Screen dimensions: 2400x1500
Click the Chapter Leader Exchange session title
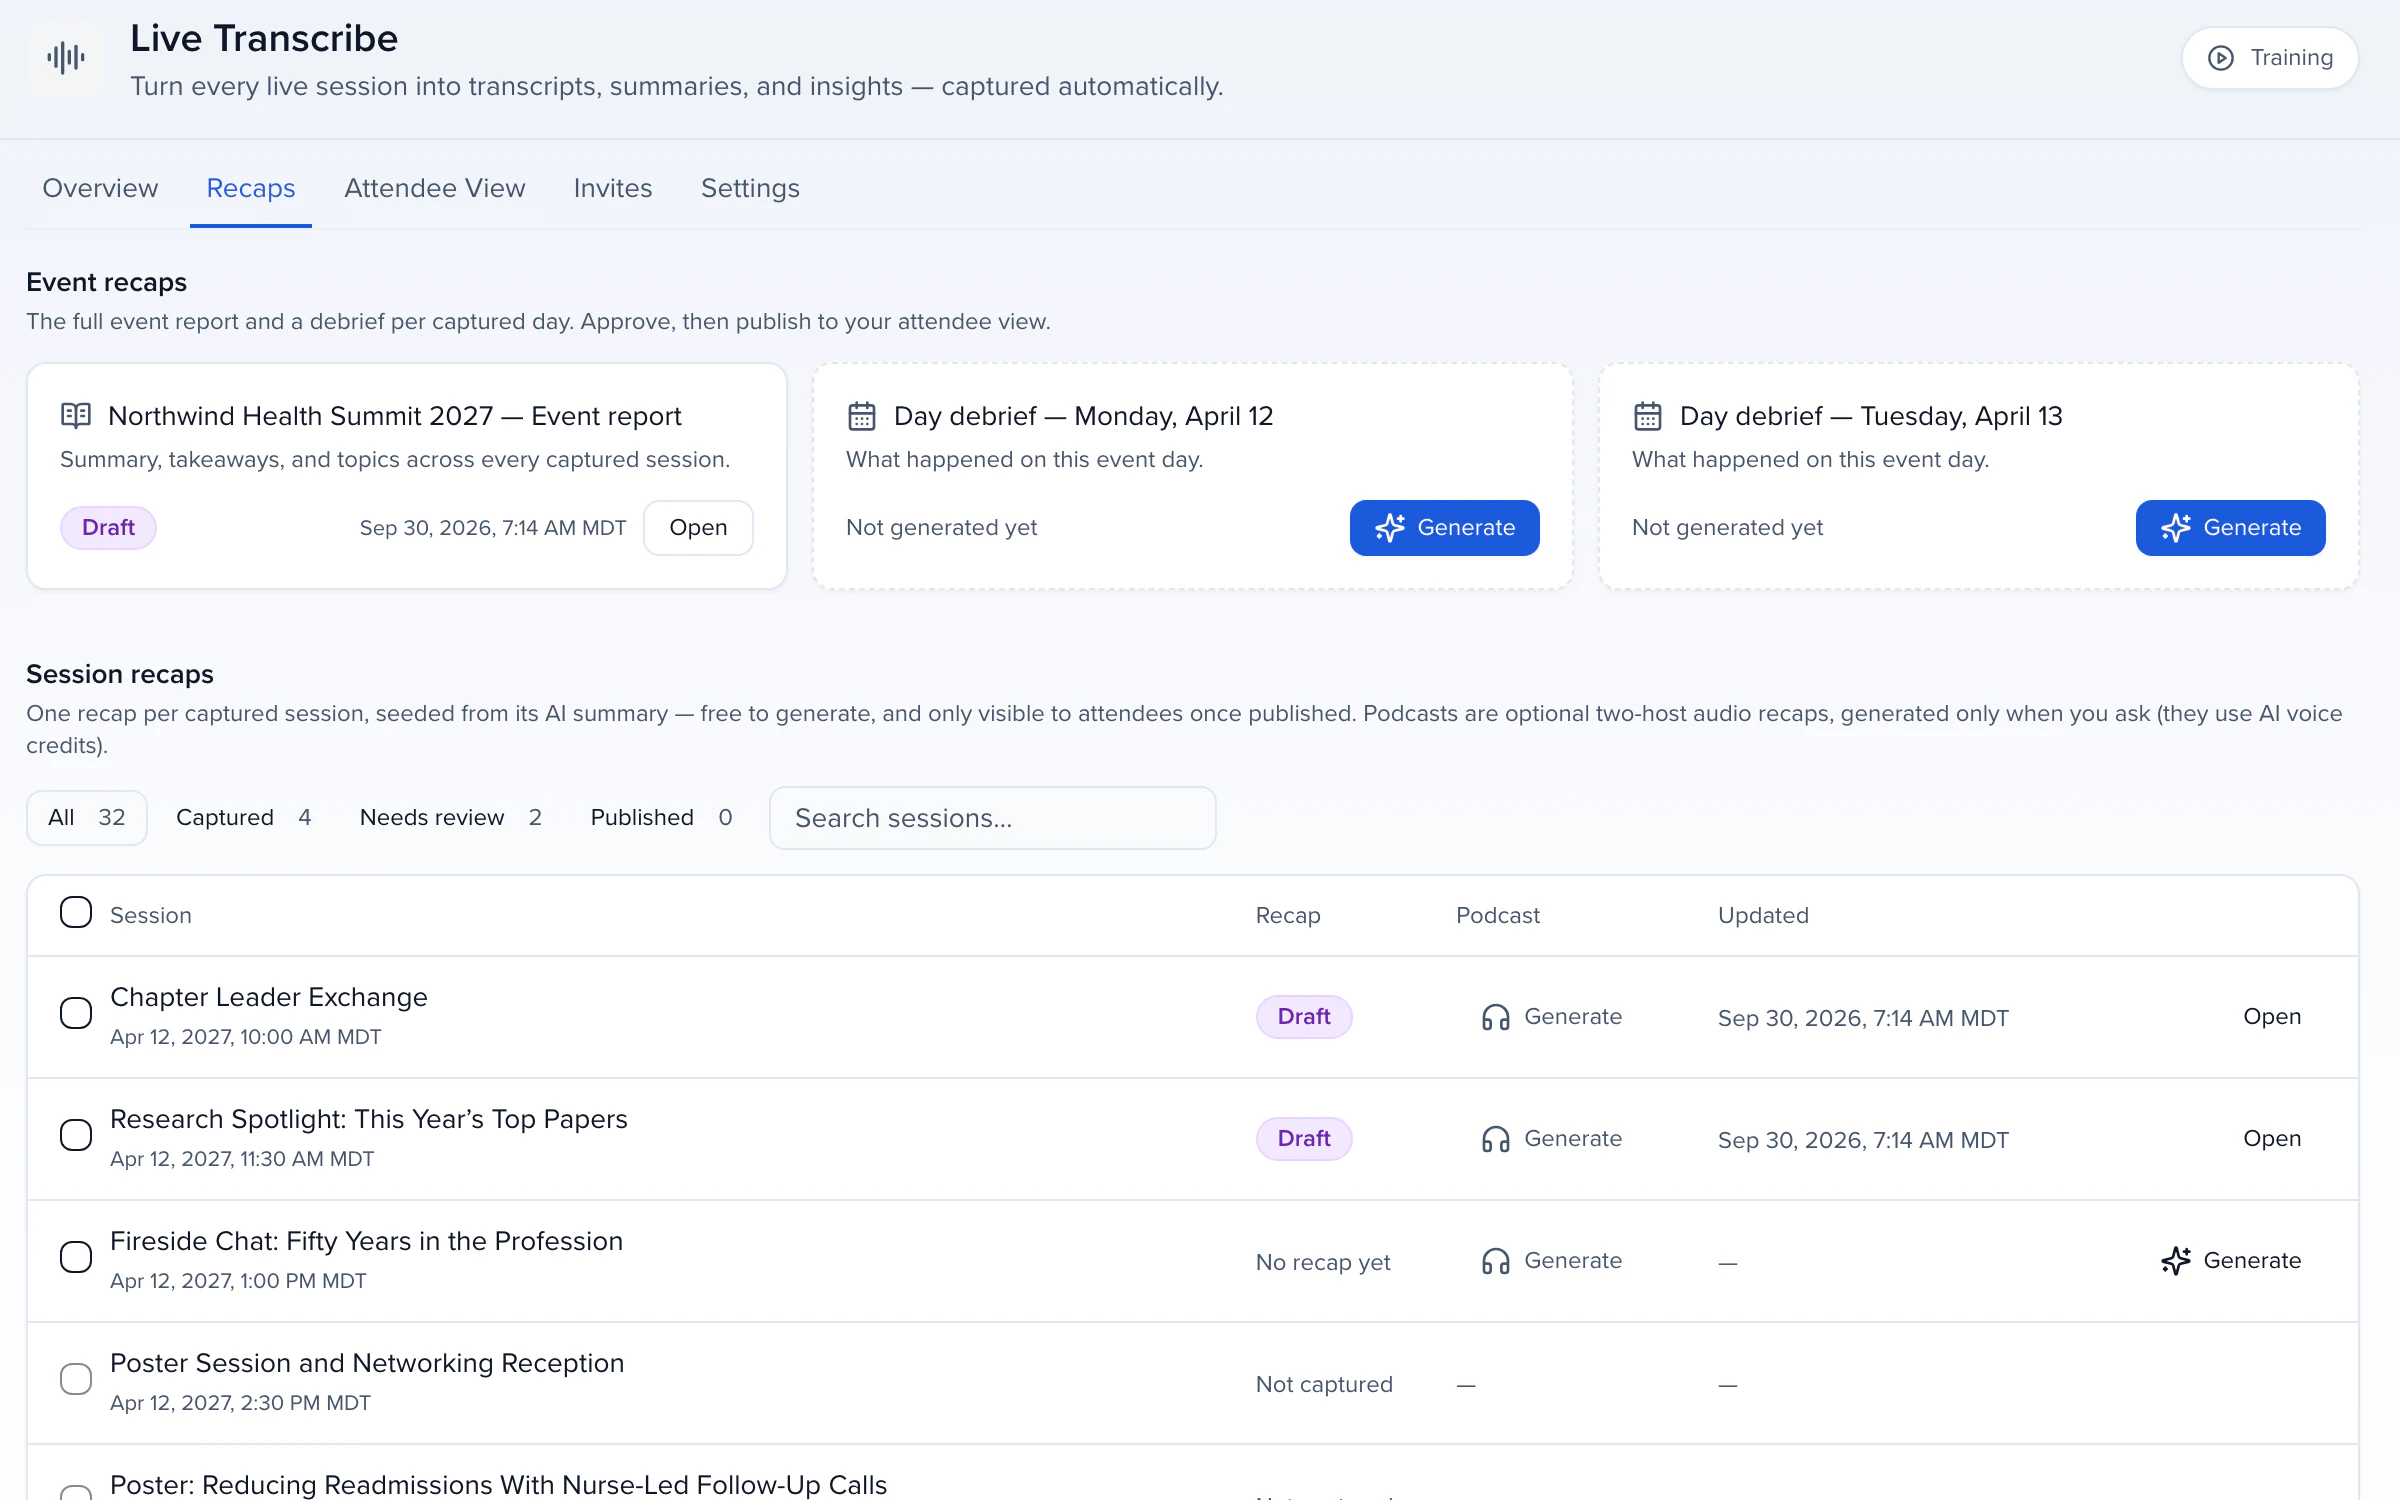[x=269, y=997]
